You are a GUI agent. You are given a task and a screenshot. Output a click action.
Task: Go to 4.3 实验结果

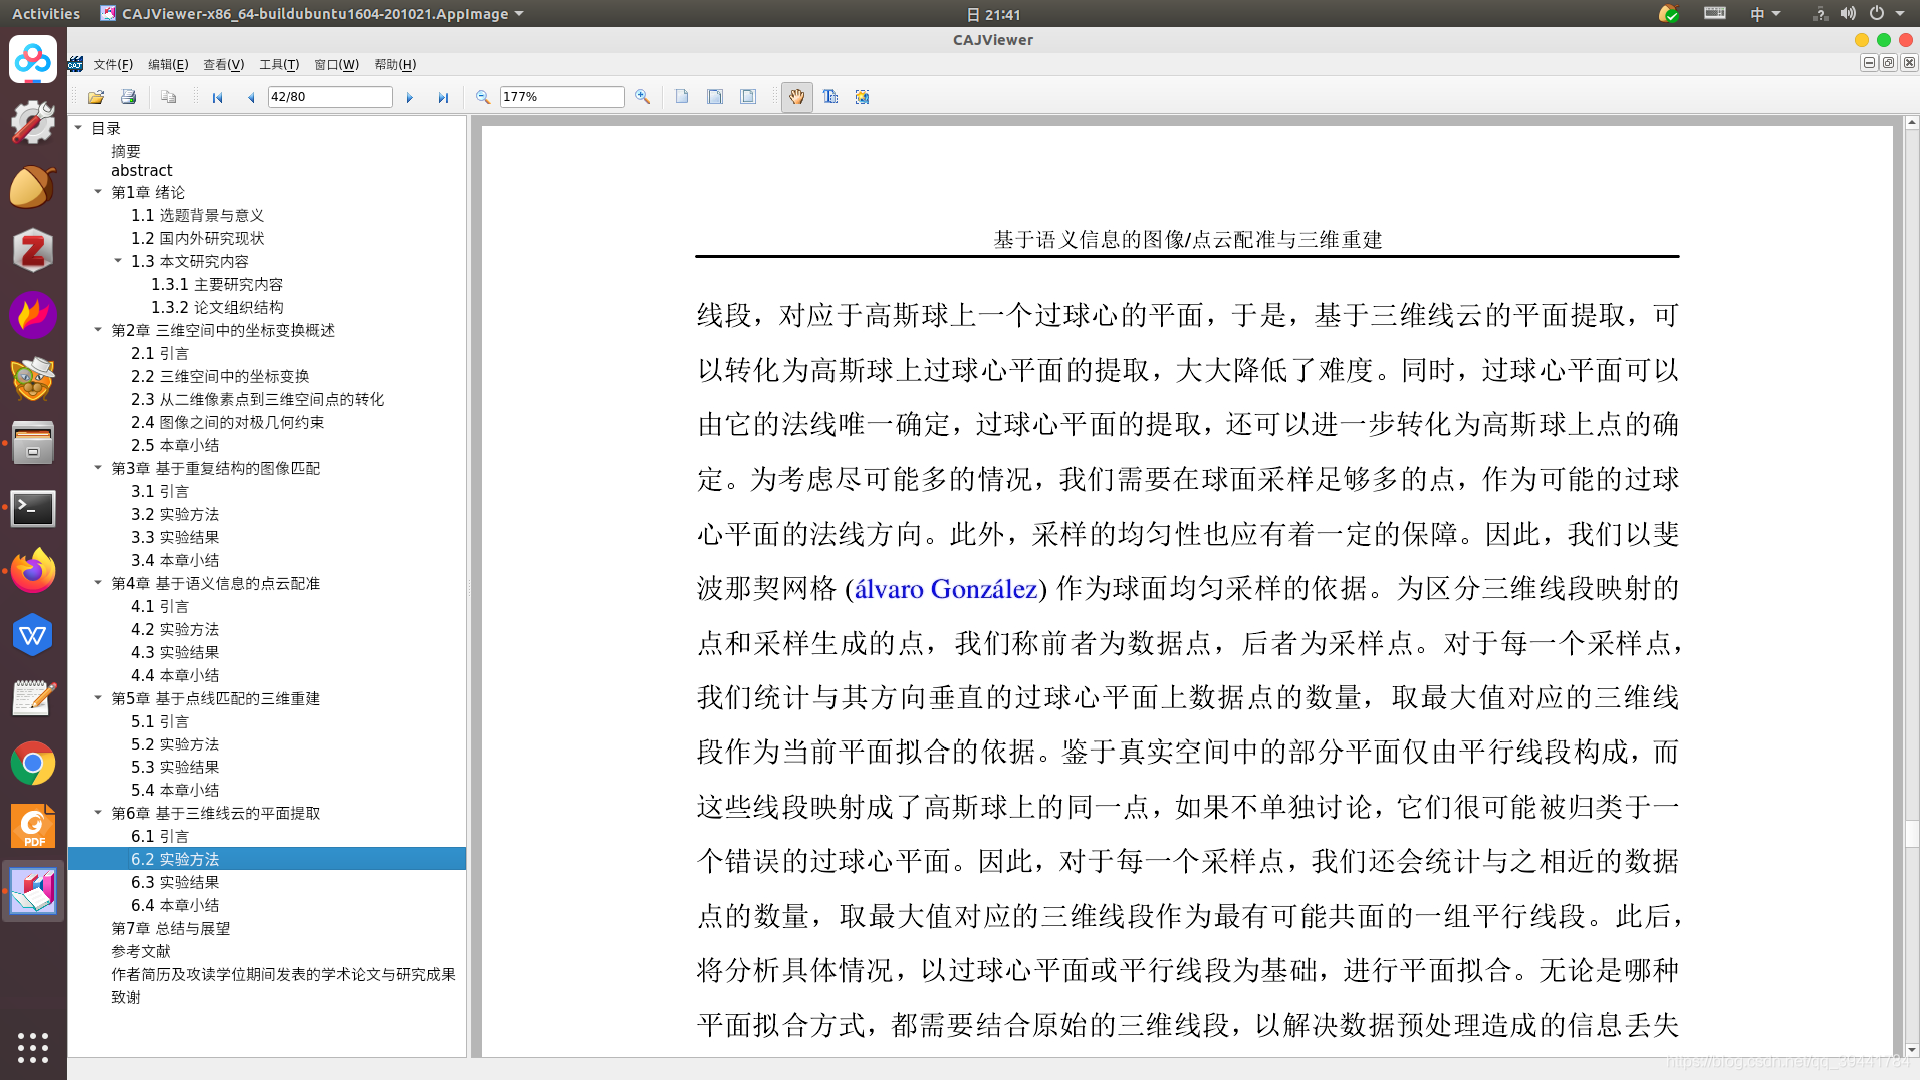click(x=175, y=652)
